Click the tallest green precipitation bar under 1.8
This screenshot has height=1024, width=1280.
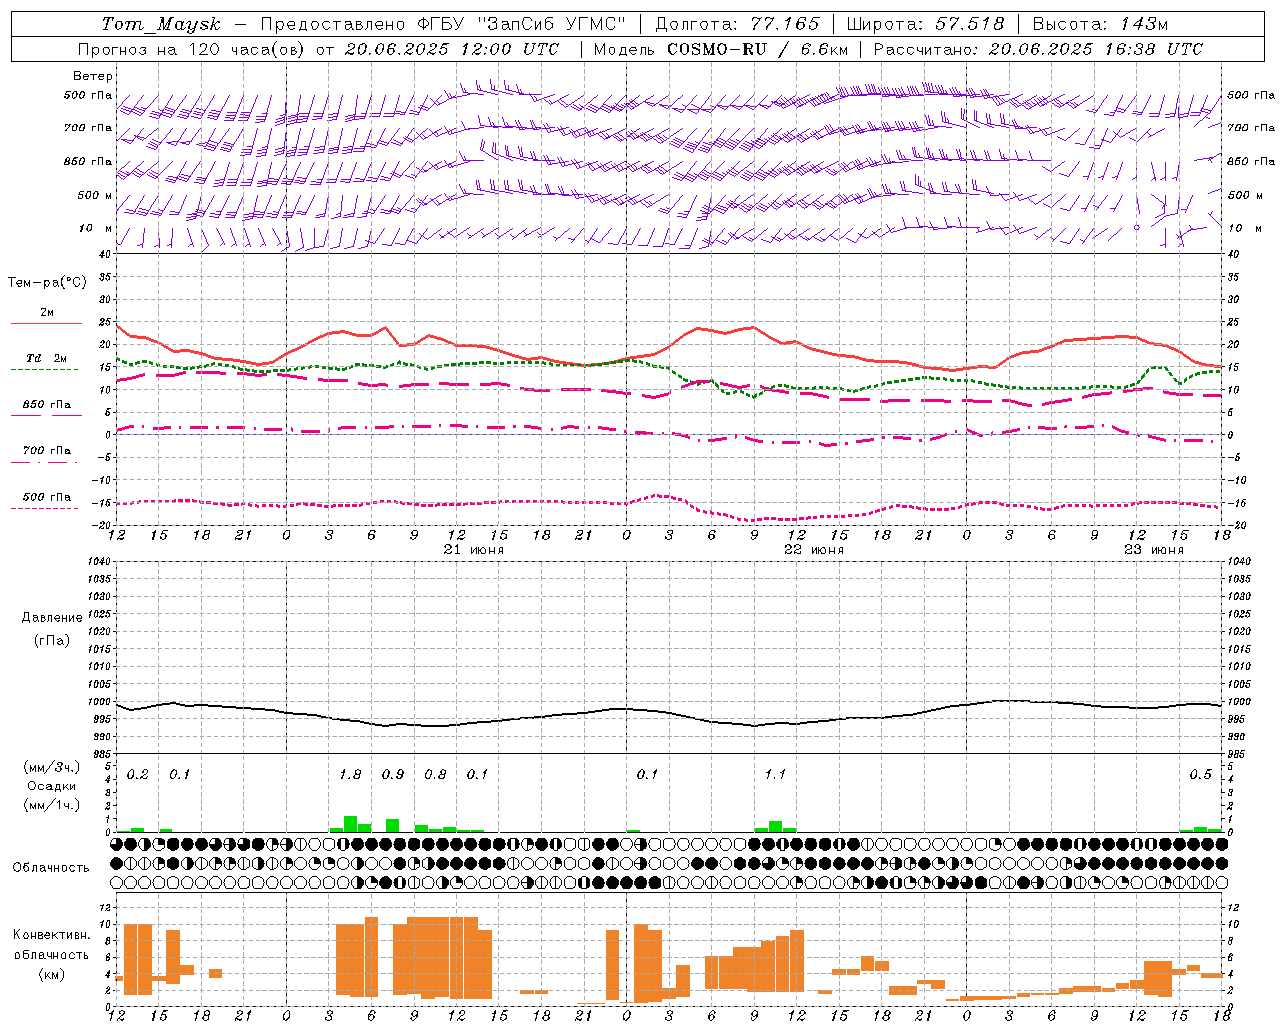point(350,824)
